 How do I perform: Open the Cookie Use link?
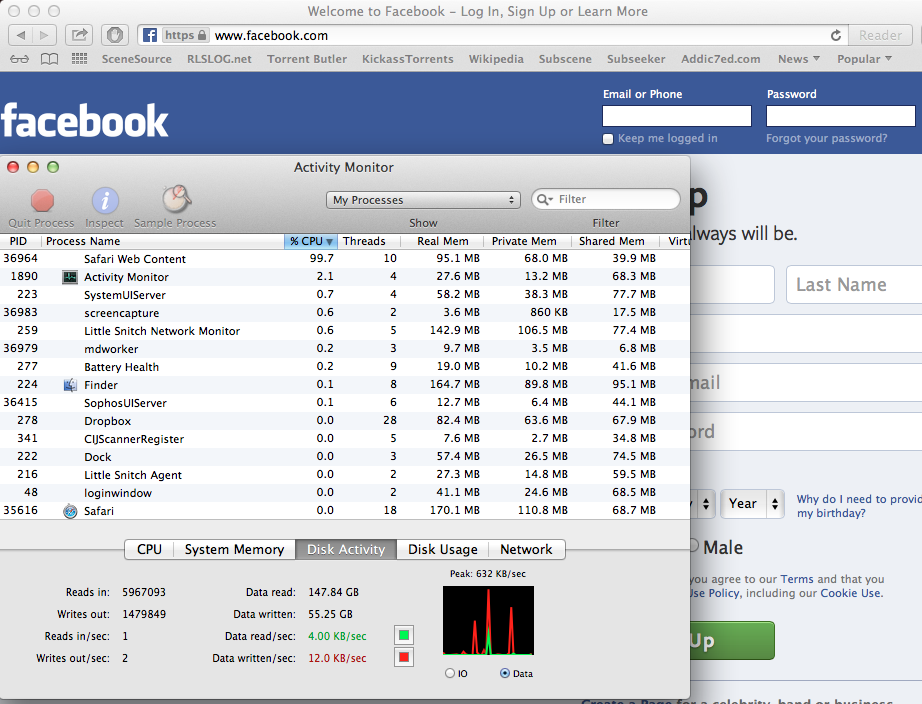tap(851, 593)
